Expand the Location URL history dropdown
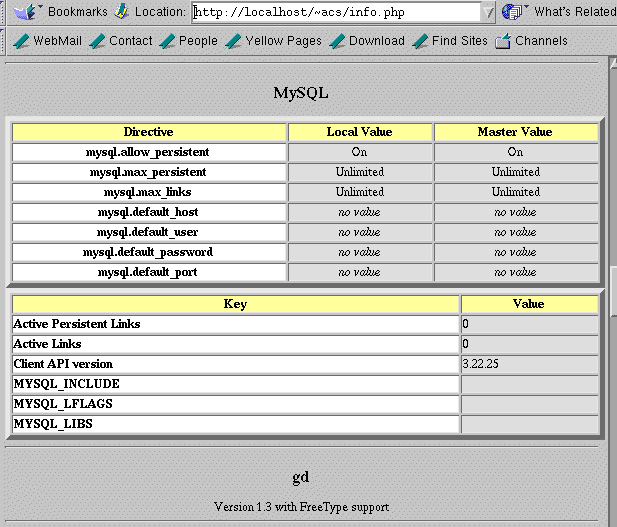Image resolution: width=617 pixels, height=527 pixels. 488,12
